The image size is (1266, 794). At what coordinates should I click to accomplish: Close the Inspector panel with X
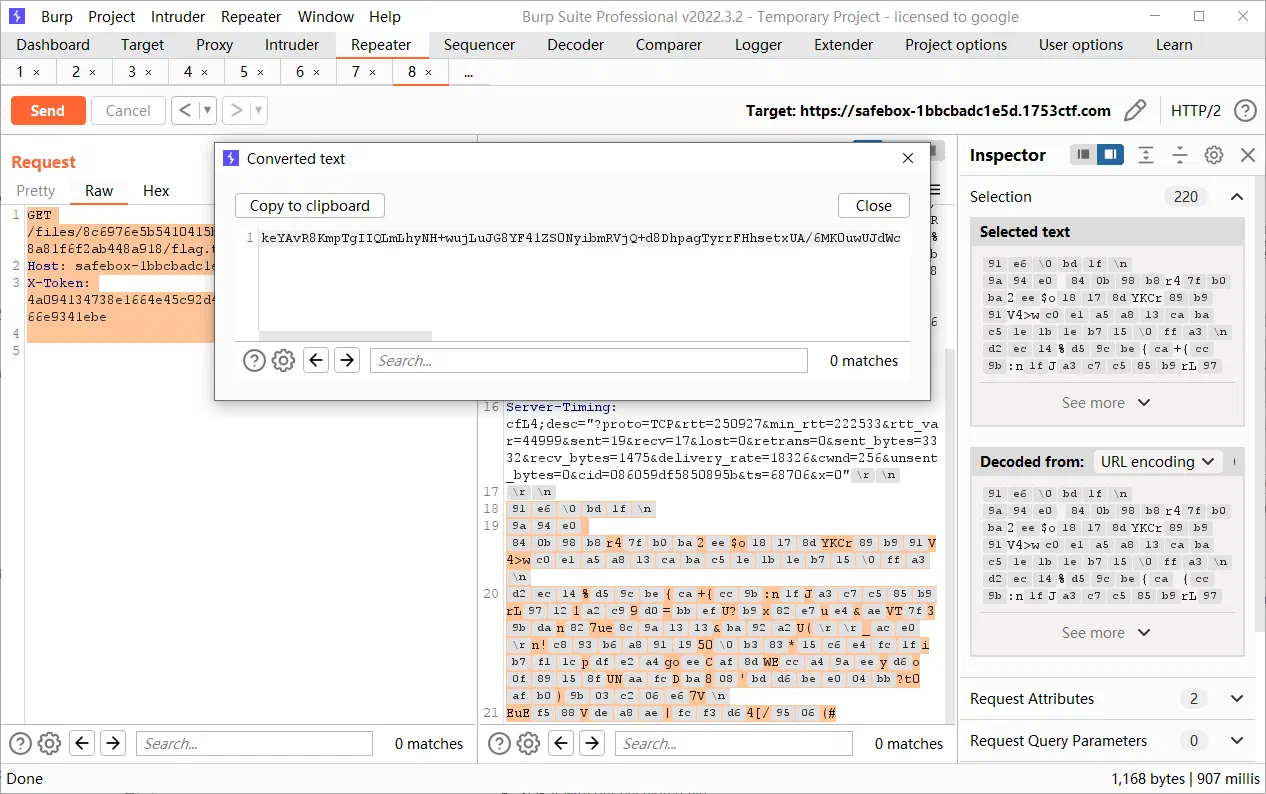(1247, 155)
